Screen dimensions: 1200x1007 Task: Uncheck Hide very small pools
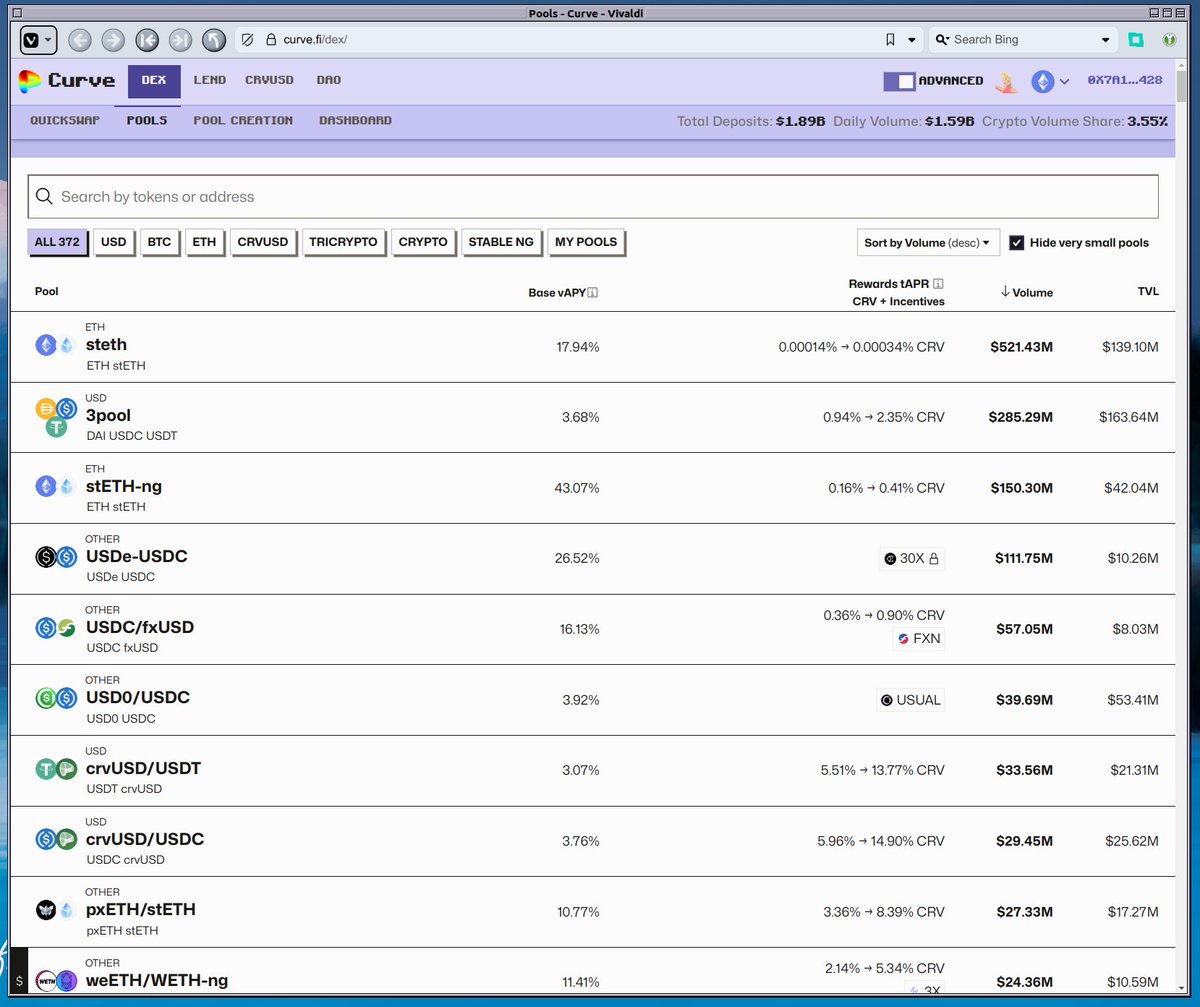(1017, 243)
